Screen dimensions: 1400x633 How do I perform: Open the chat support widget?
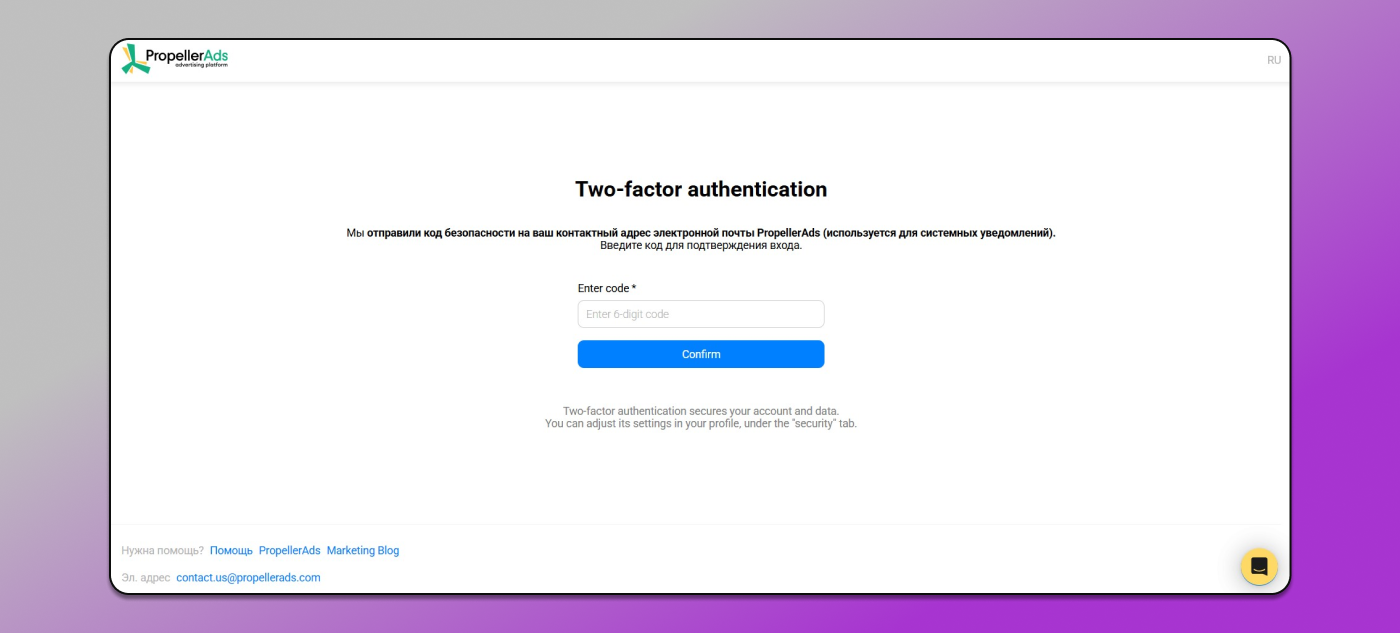point(1258,566)
